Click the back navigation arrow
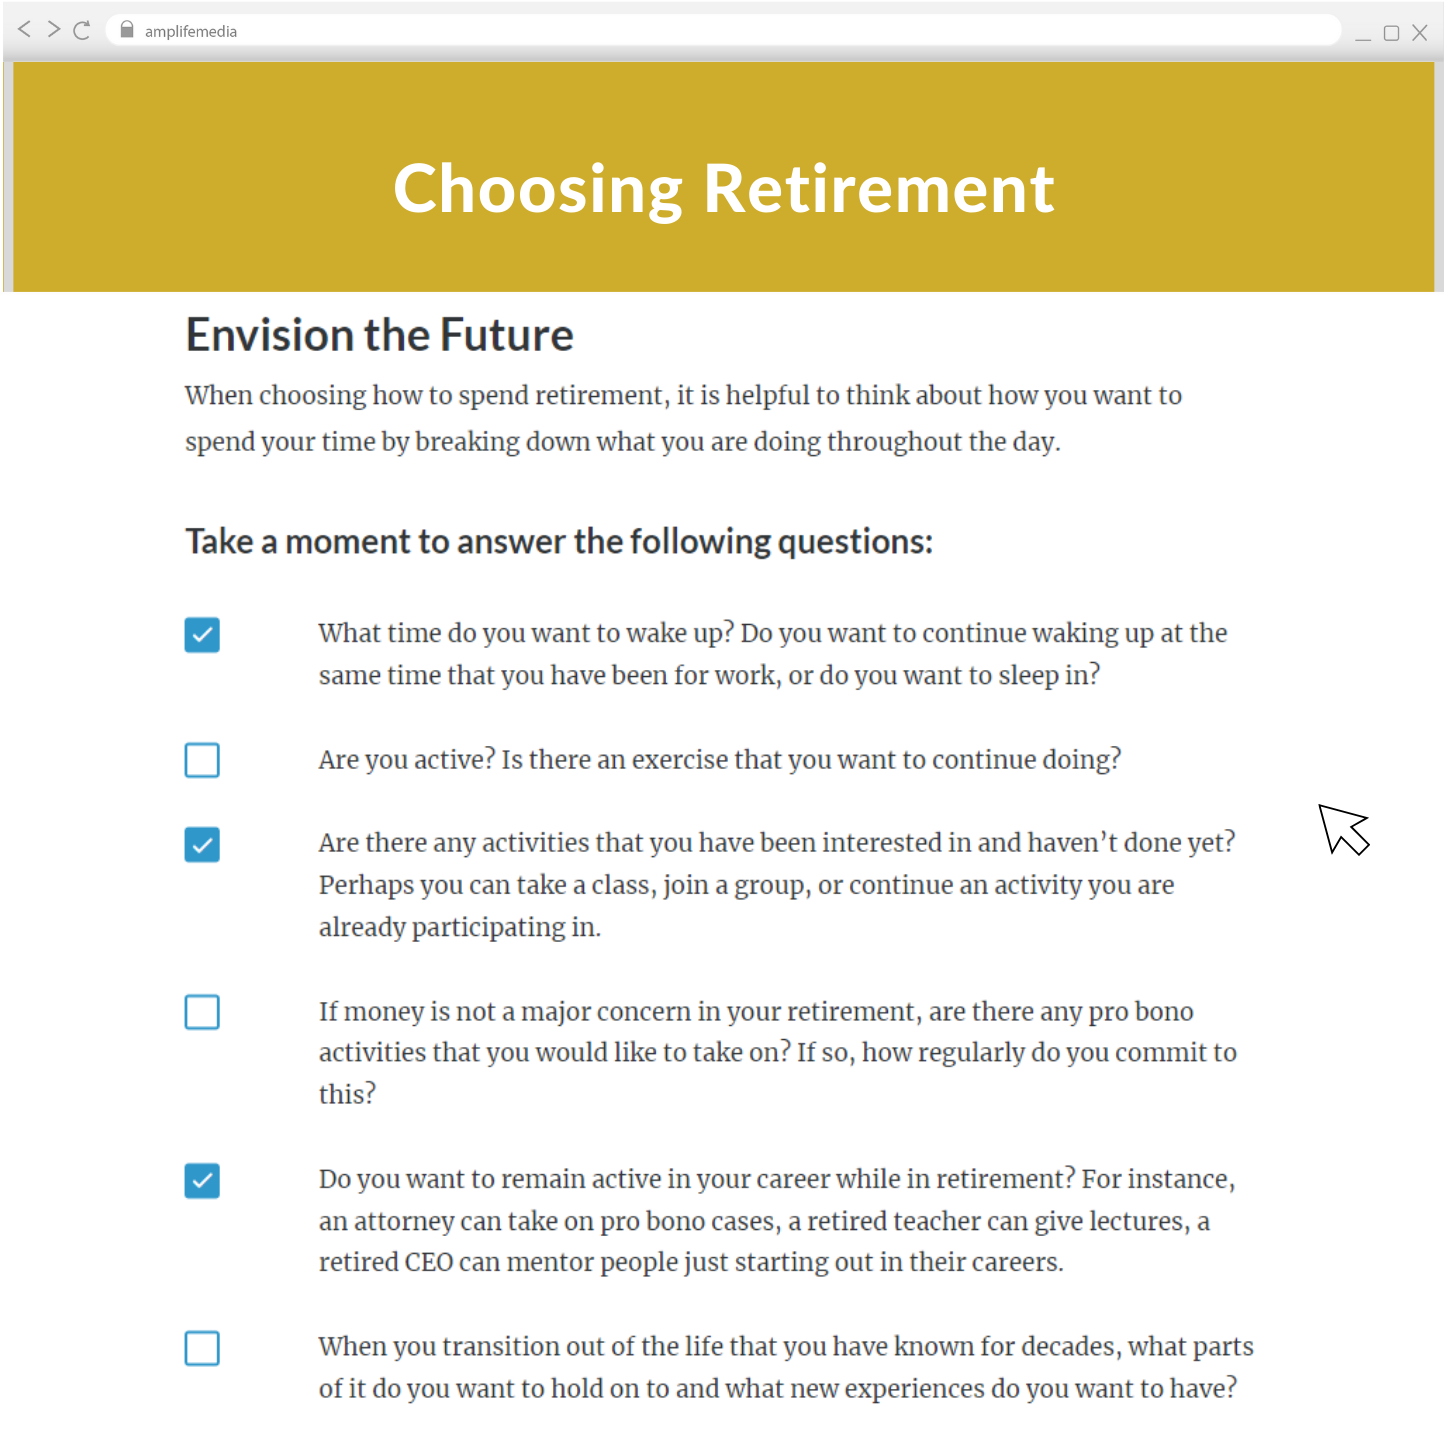This screenshot has height=1444, width=1444. pos(23,29)
